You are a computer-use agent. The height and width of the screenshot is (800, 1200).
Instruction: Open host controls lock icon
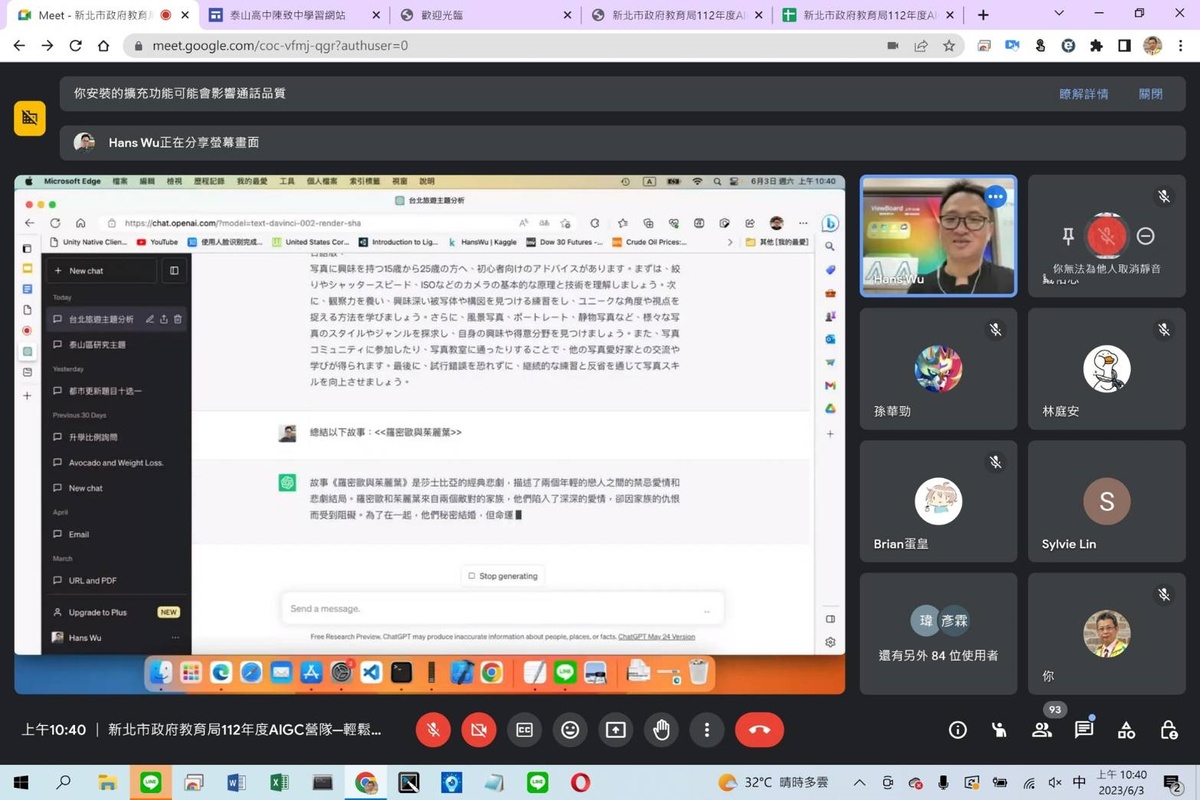pos(1168,730)
